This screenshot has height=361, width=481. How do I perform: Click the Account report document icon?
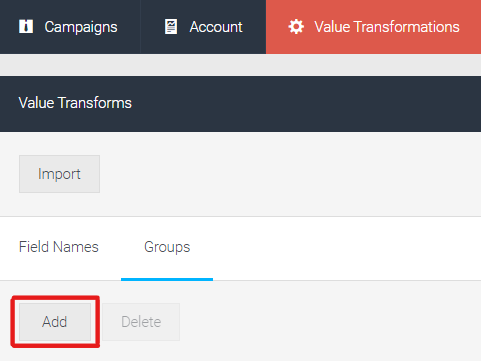pyautogui.click(x=171, y=27)
